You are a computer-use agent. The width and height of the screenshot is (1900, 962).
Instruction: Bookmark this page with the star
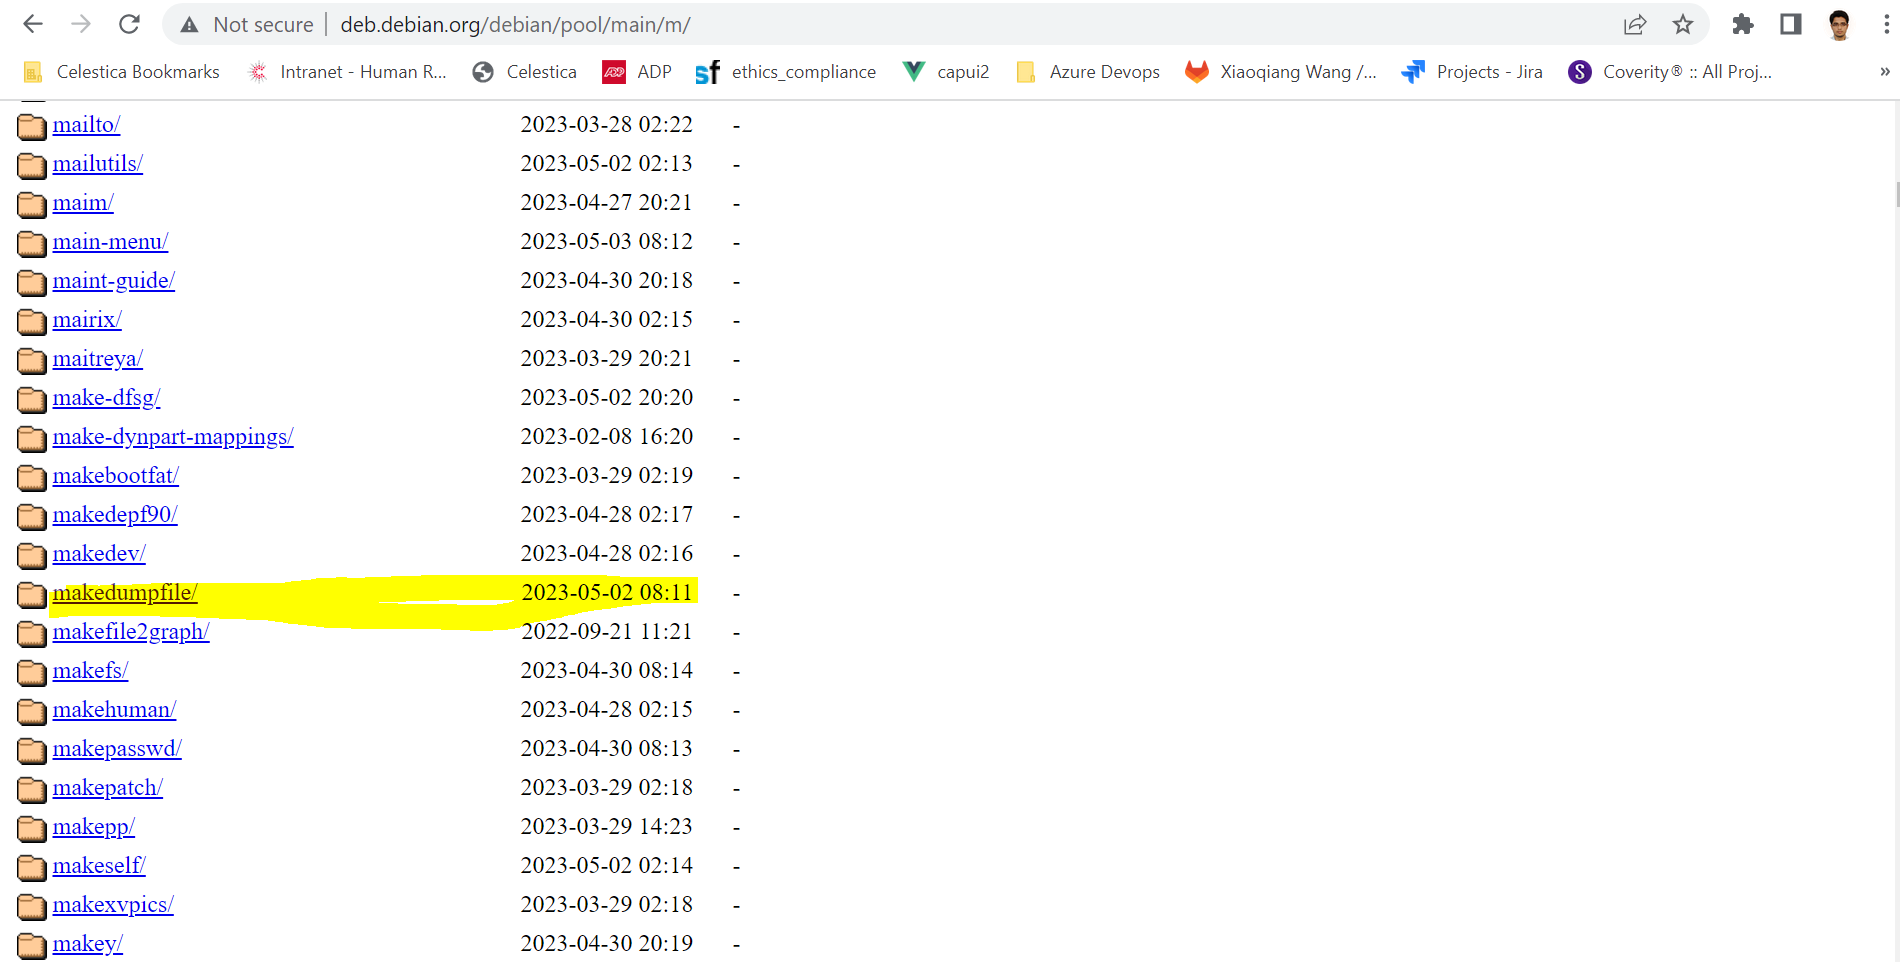pyautogui.click(x=1684, y=24)
